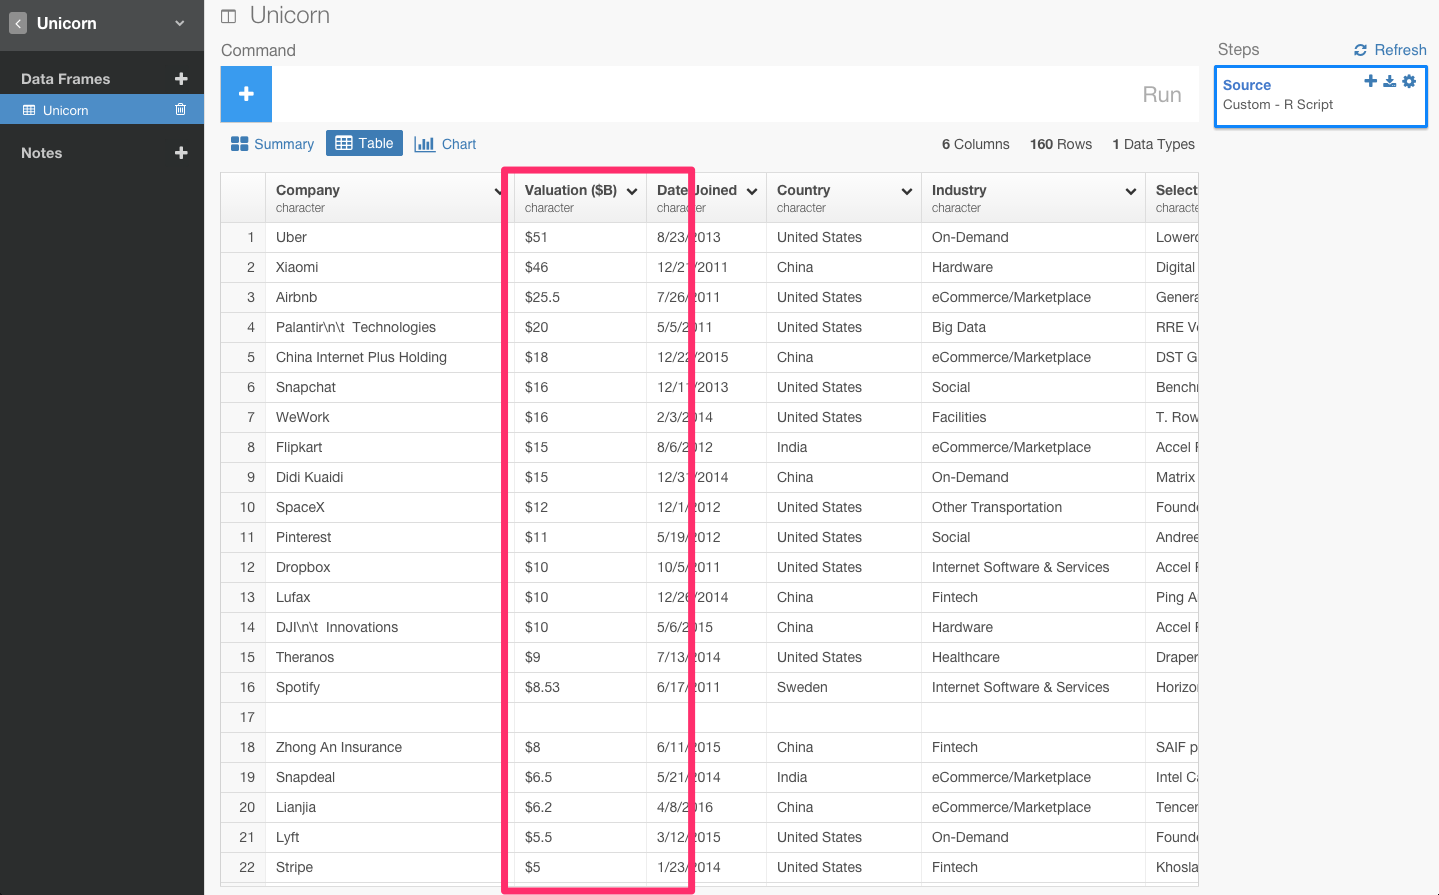The image size is (1439, 895).
Task: Select the Stripe company cell
Action: (390, 867)
